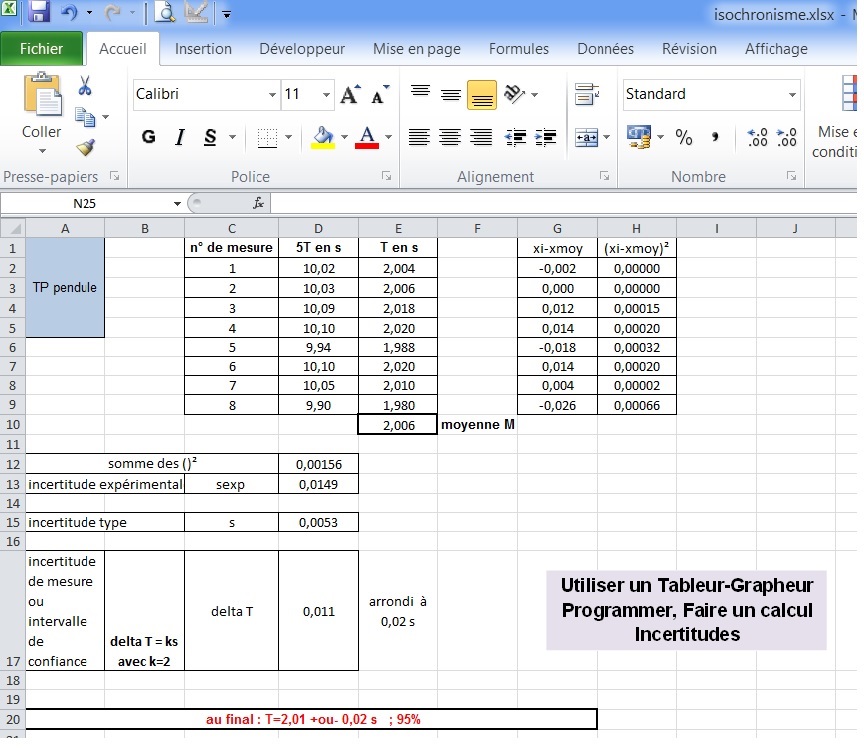The image size is (864, 748).
Task: Toggle underline with S button
Action: pos(210,137)
